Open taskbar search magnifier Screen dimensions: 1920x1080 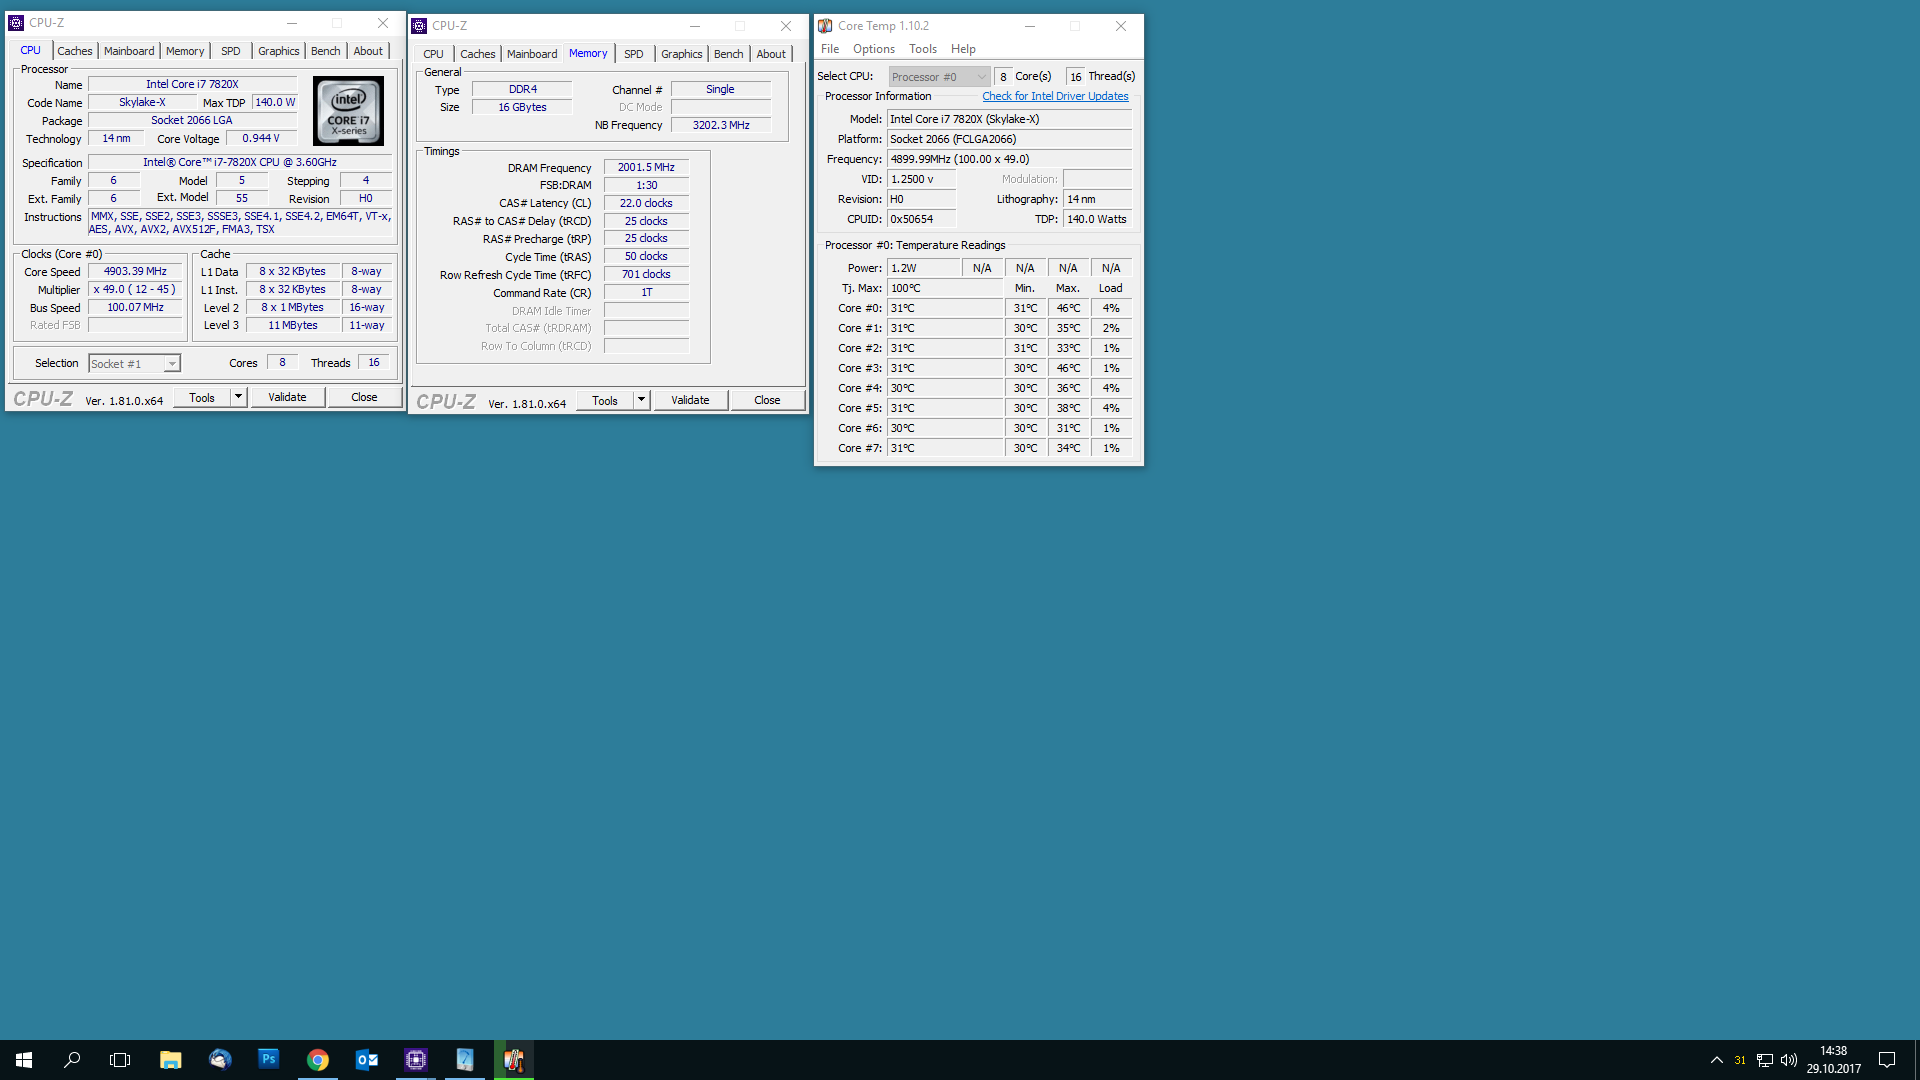[72, 1060]
